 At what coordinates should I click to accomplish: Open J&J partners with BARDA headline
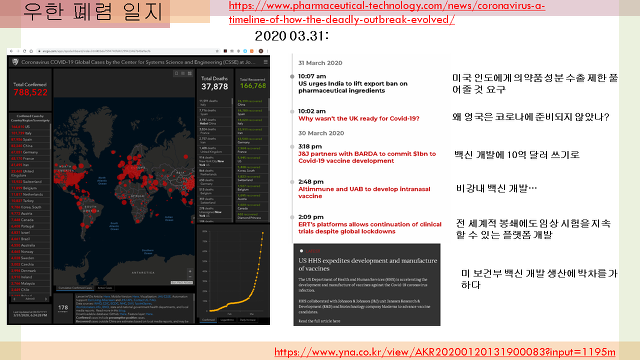click(x=367, y=157)
